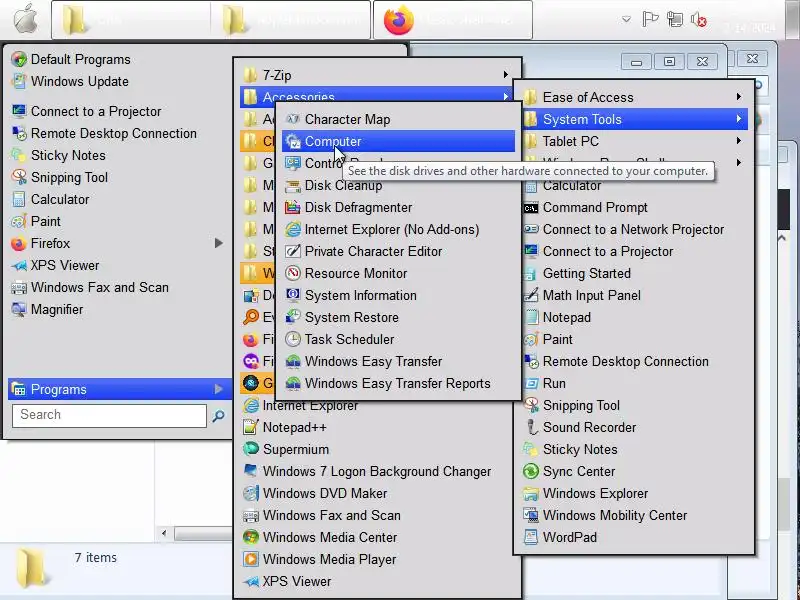The height and width of the screenshot is (600, 800).
Task: Open the network tray icon
Action: click(675, 19)
